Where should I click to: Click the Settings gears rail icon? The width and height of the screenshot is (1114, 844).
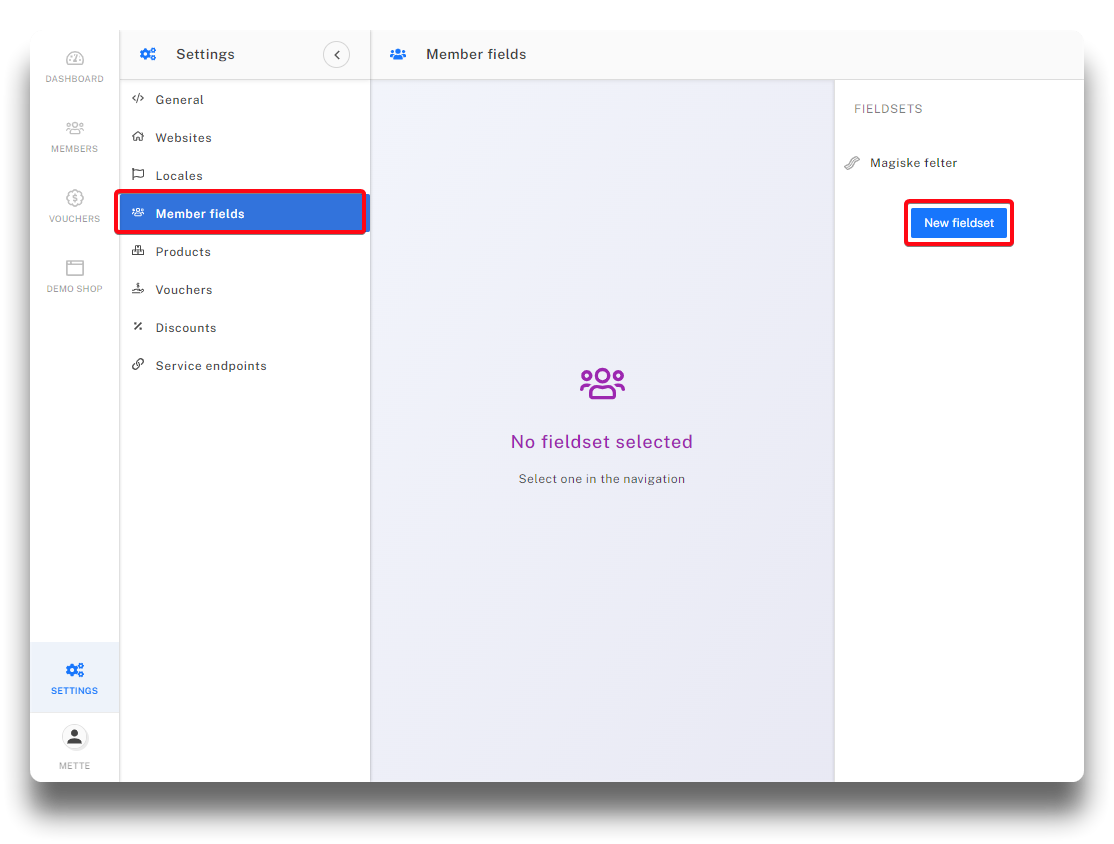tap(75, 670)
